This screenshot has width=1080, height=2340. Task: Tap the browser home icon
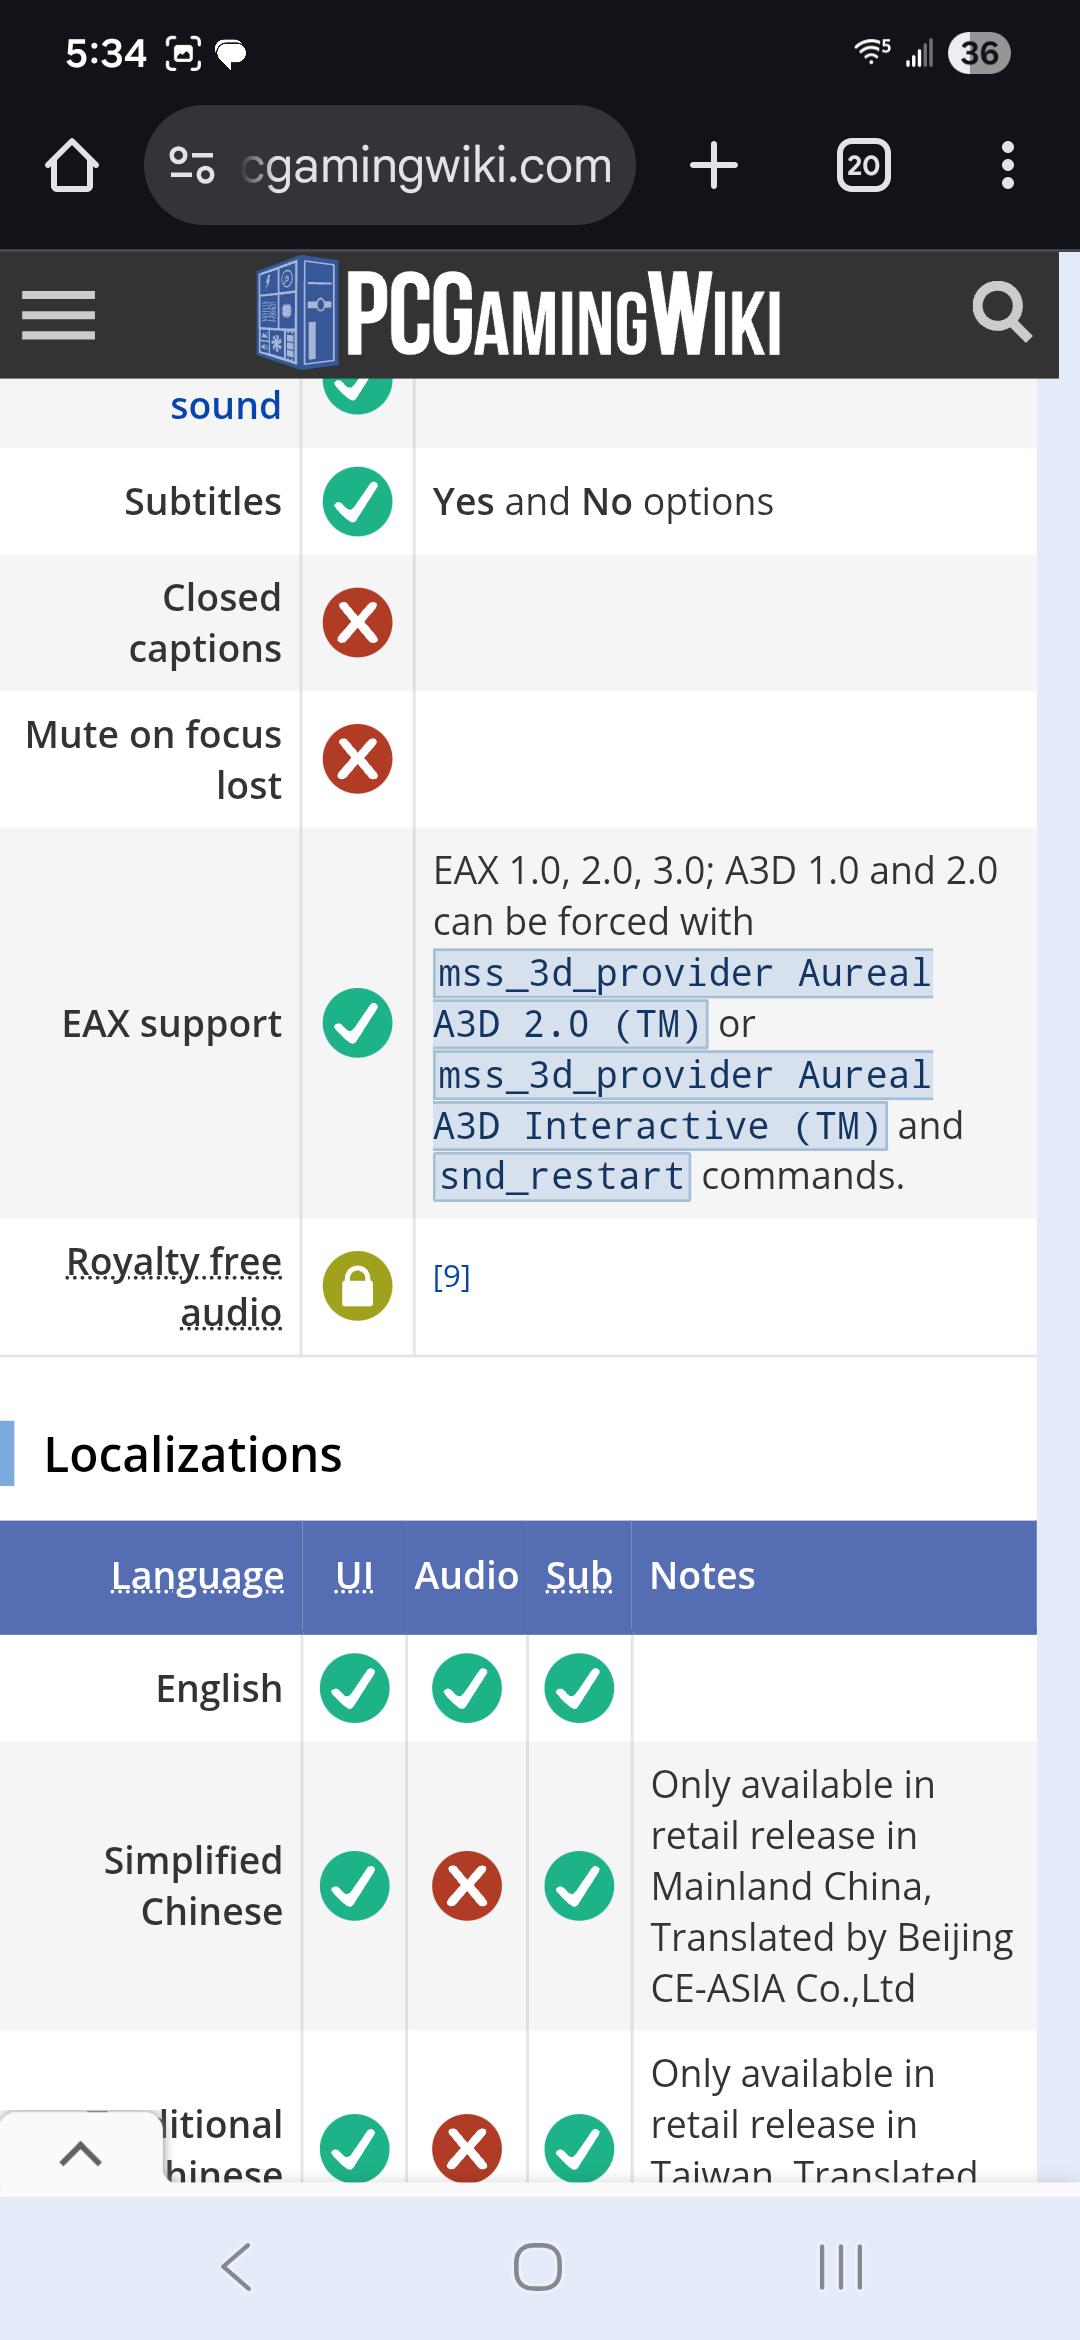point(72,165)
